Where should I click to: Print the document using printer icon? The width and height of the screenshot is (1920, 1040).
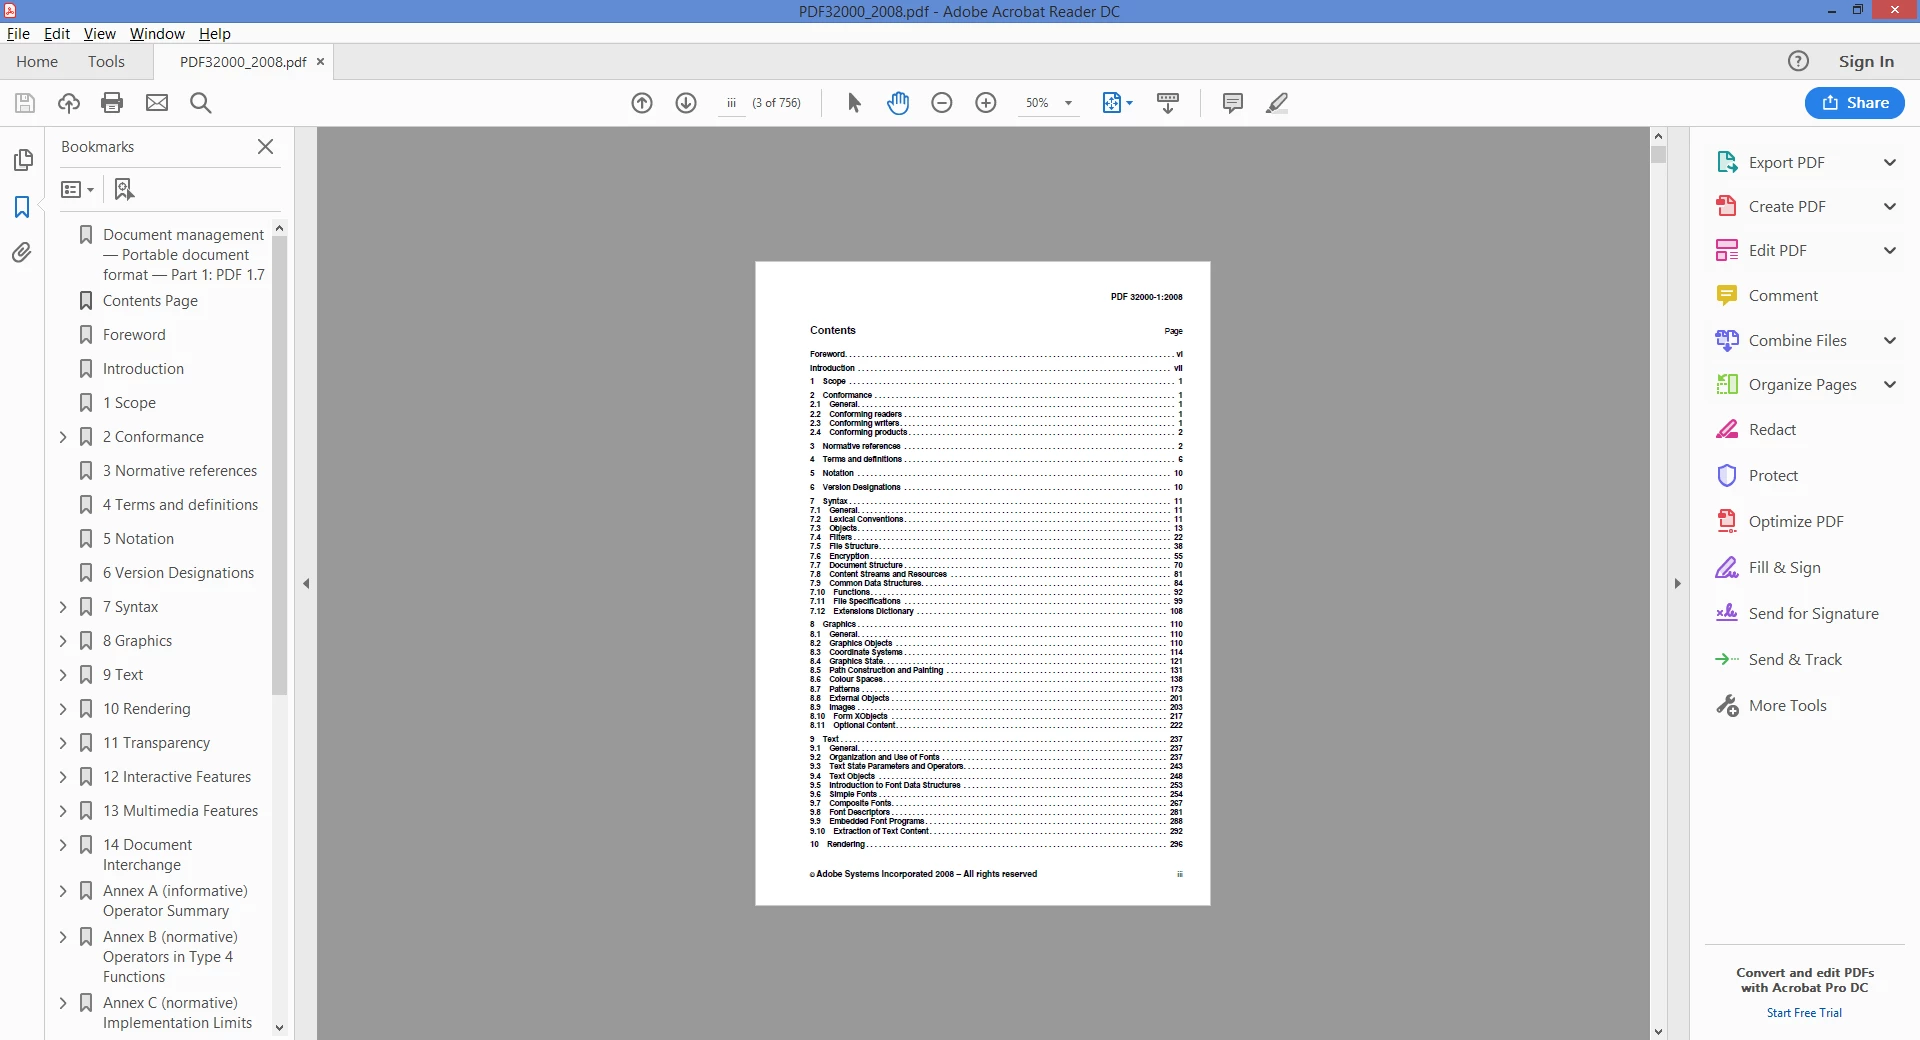(112, 103)
